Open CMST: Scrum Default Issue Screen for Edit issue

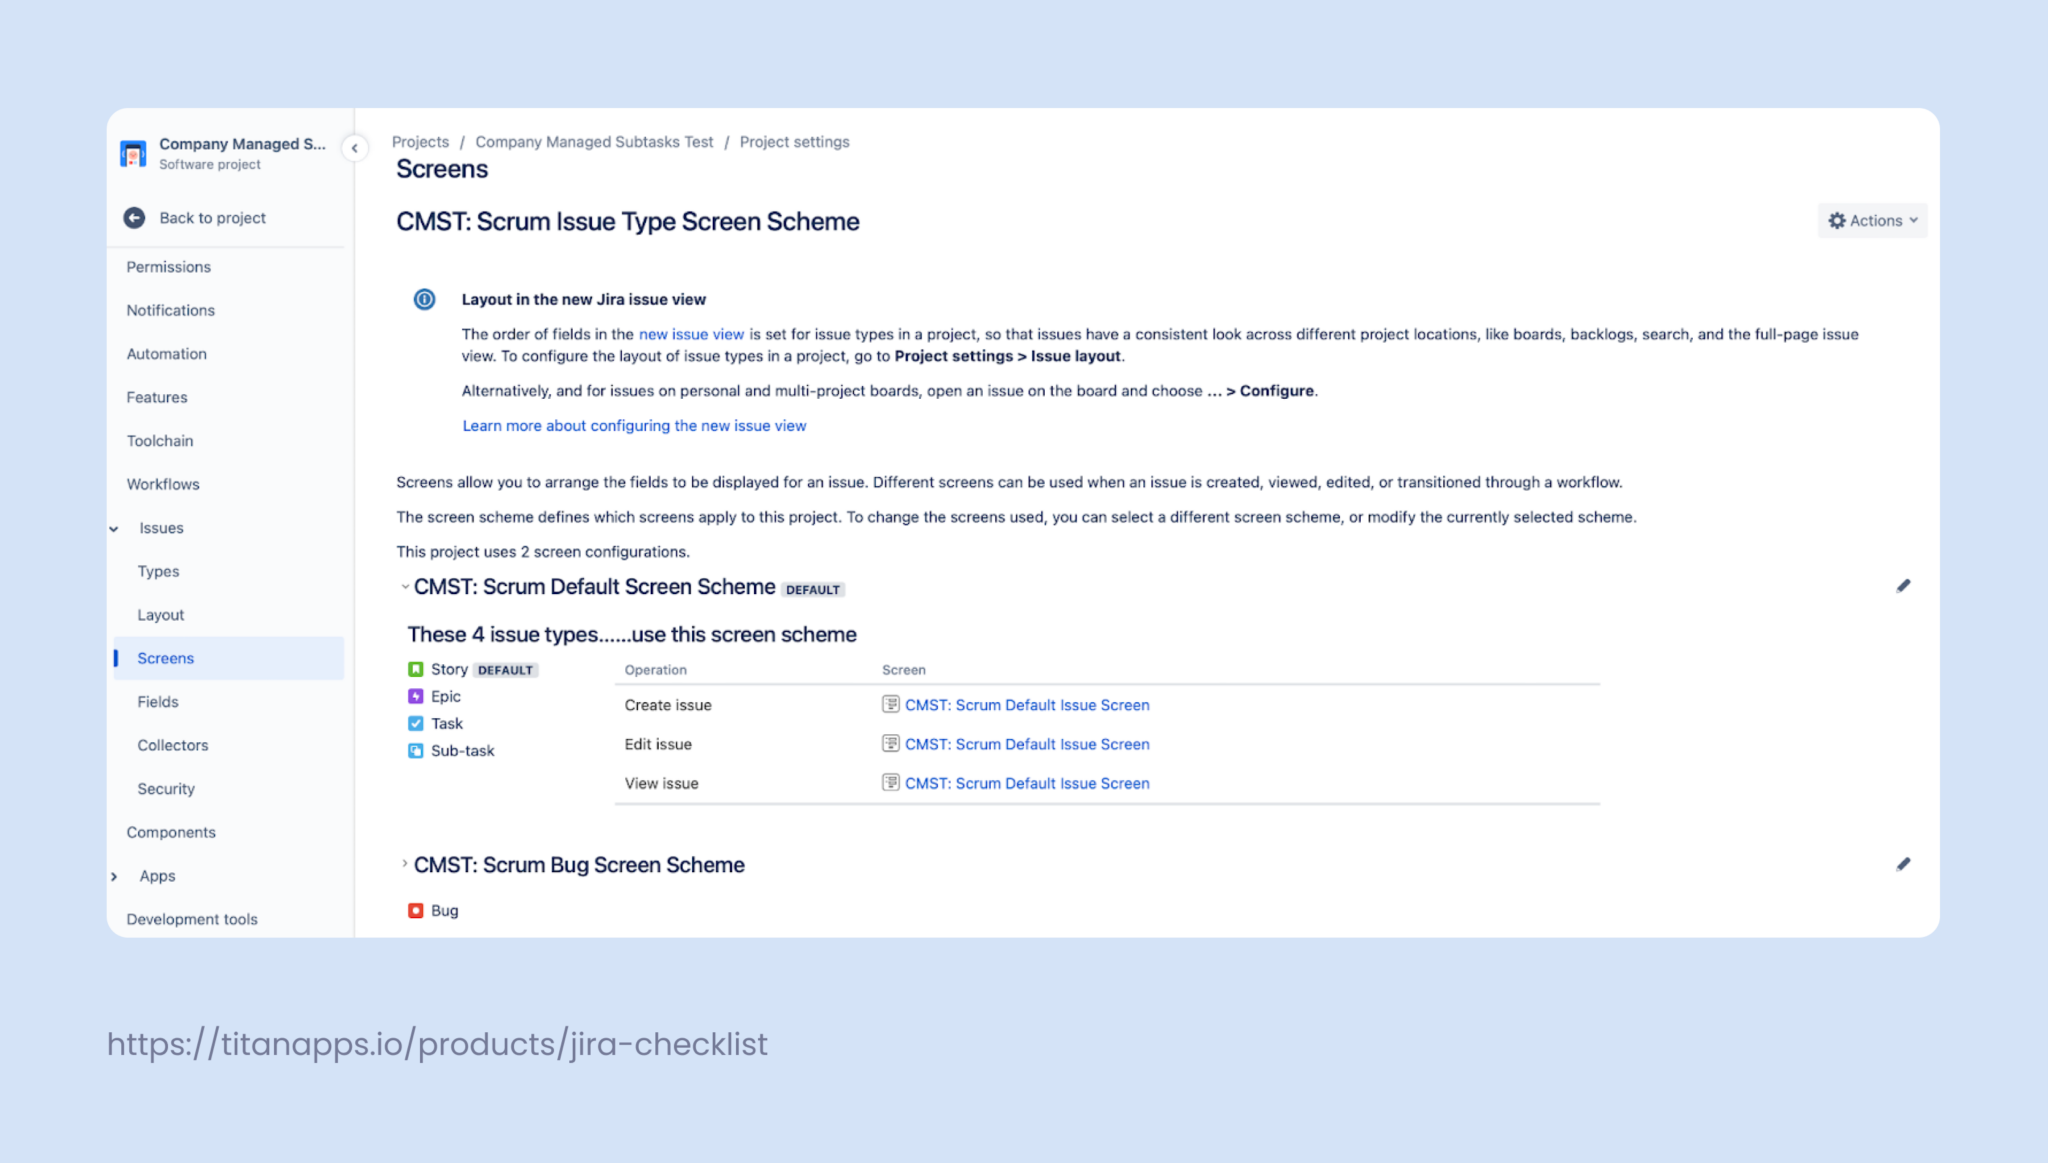coord(1027,744)
